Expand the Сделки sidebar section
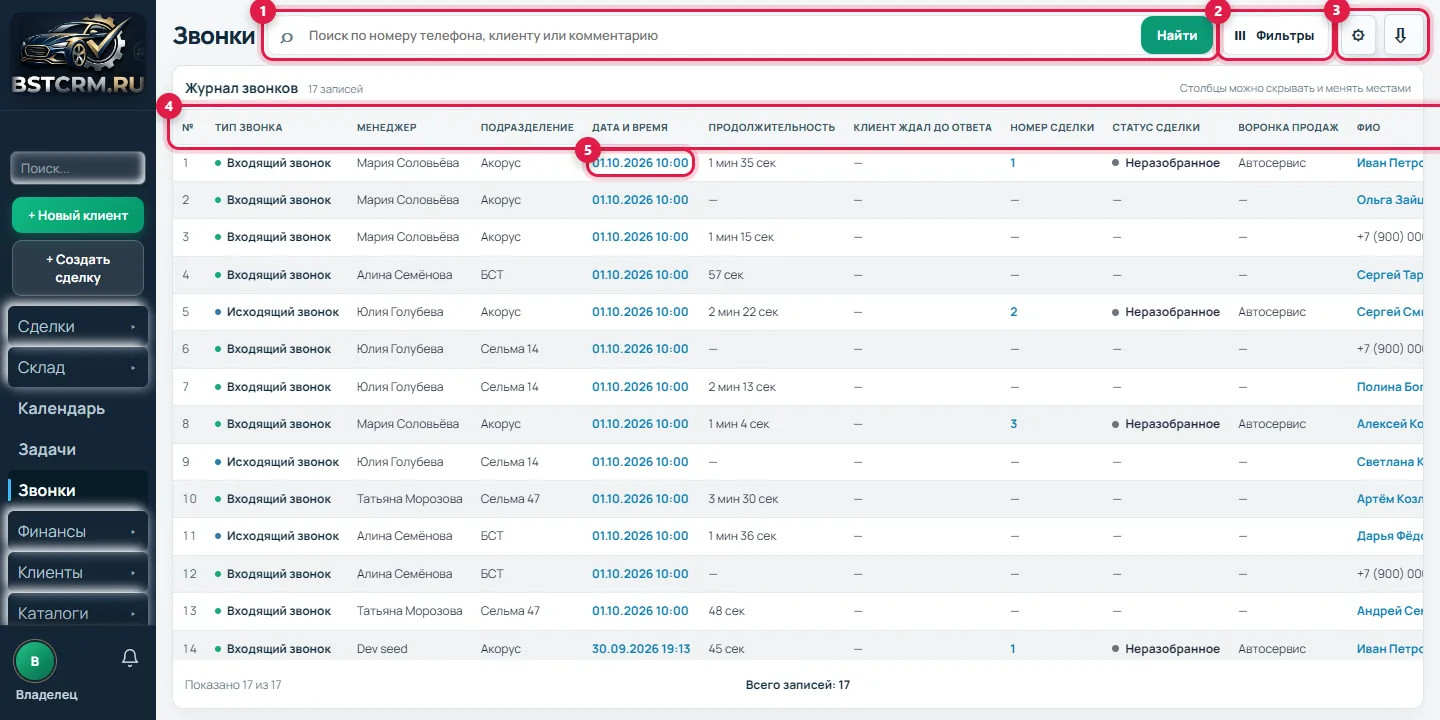The width and height of the screenshot is (1440, 720). pyautogui.click(x=78, y=326)
